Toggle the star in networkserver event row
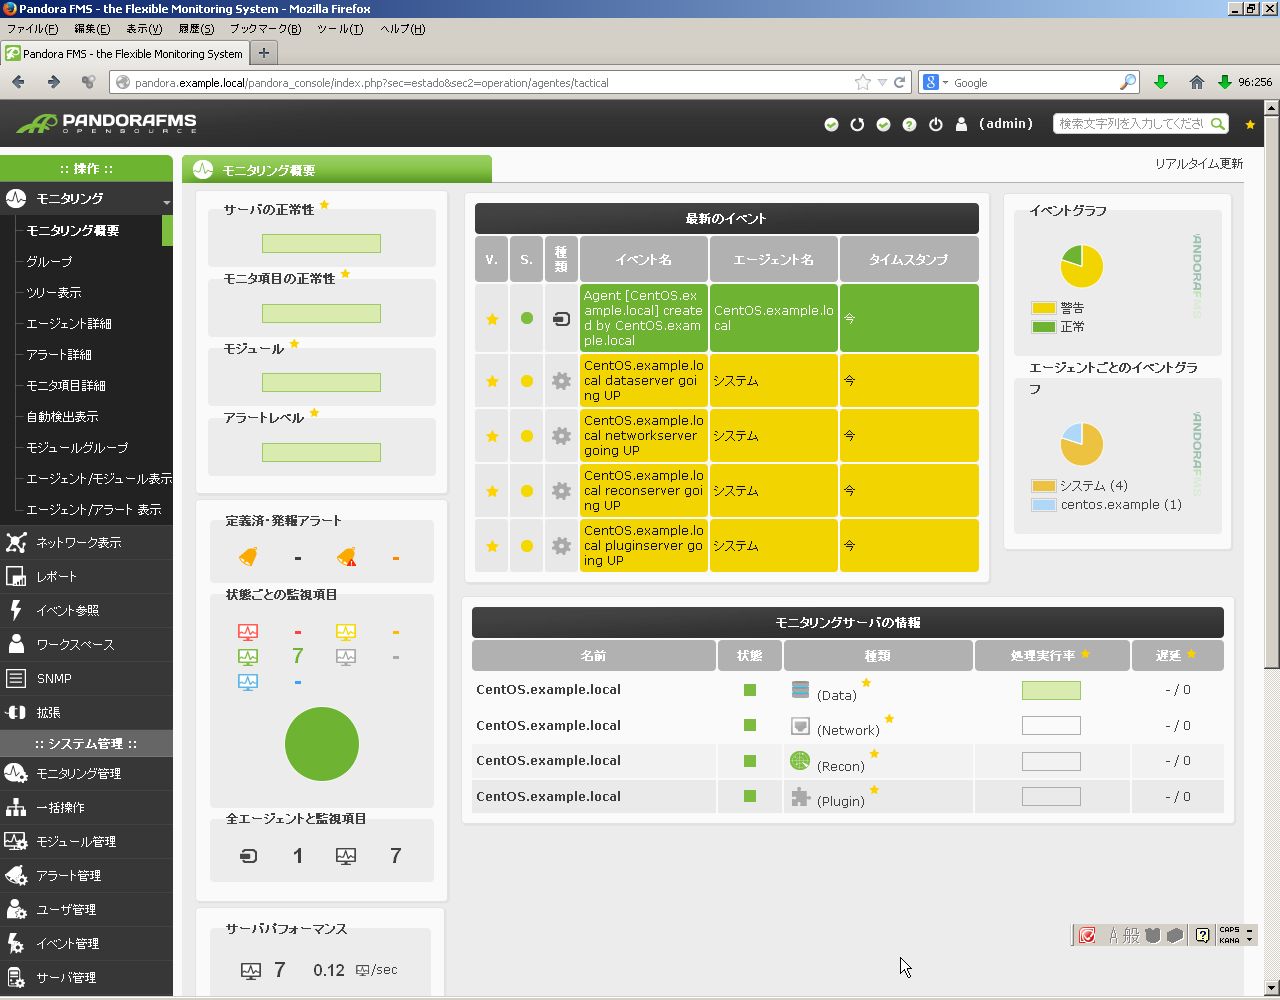 click(492, 436)
